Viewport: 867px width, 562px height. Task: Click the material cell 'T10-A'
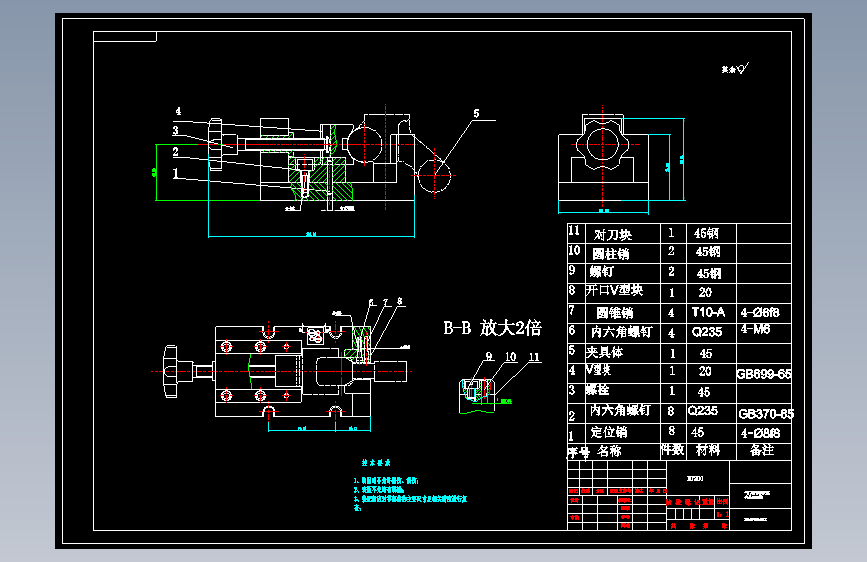tap(708, 313)
